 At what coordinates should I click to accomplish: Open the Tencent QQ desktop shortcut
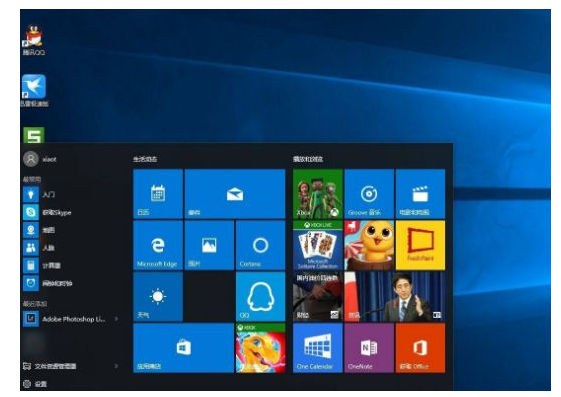[x=34, y=40]
